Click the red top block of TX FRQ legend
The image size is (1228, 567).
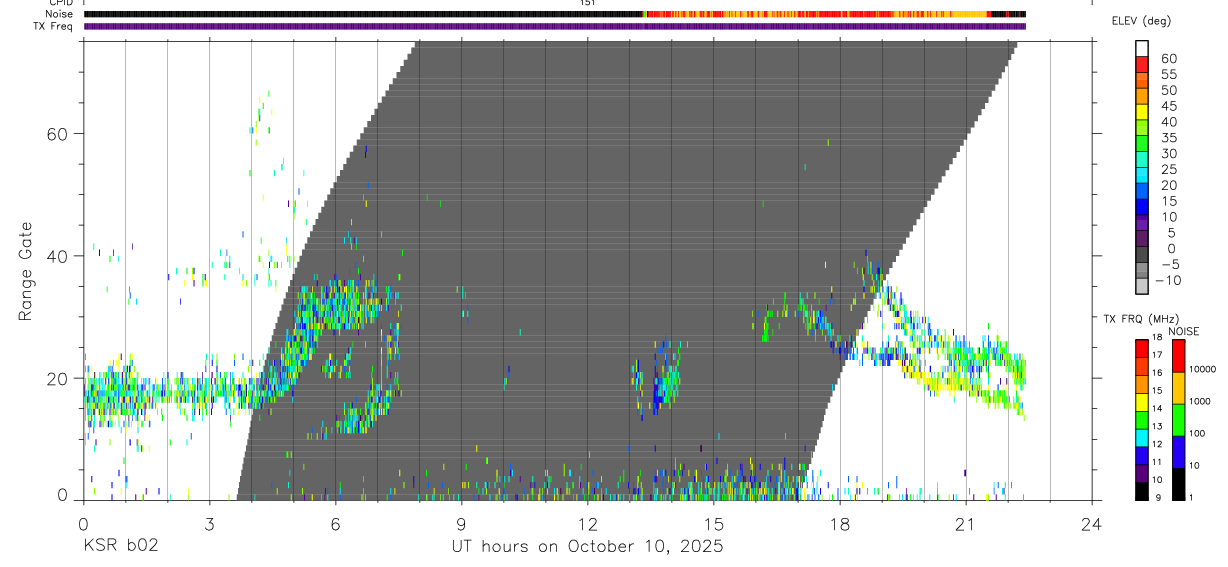pyautogui.click(x=1142, y=349)
